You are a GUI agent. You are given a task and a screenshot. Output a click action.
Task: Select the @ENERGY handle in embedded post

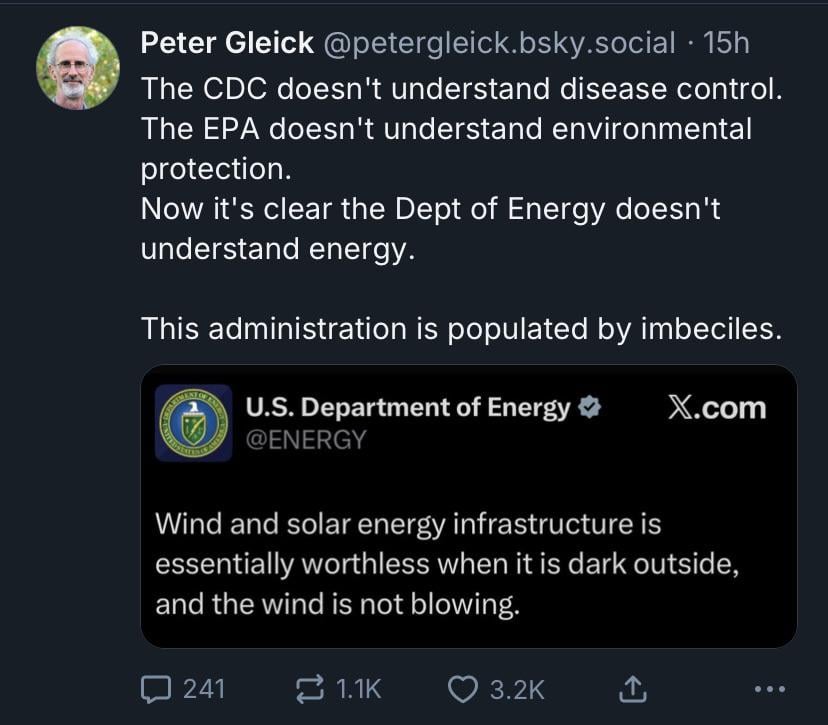pyautogui.click(x=306, y=440)
